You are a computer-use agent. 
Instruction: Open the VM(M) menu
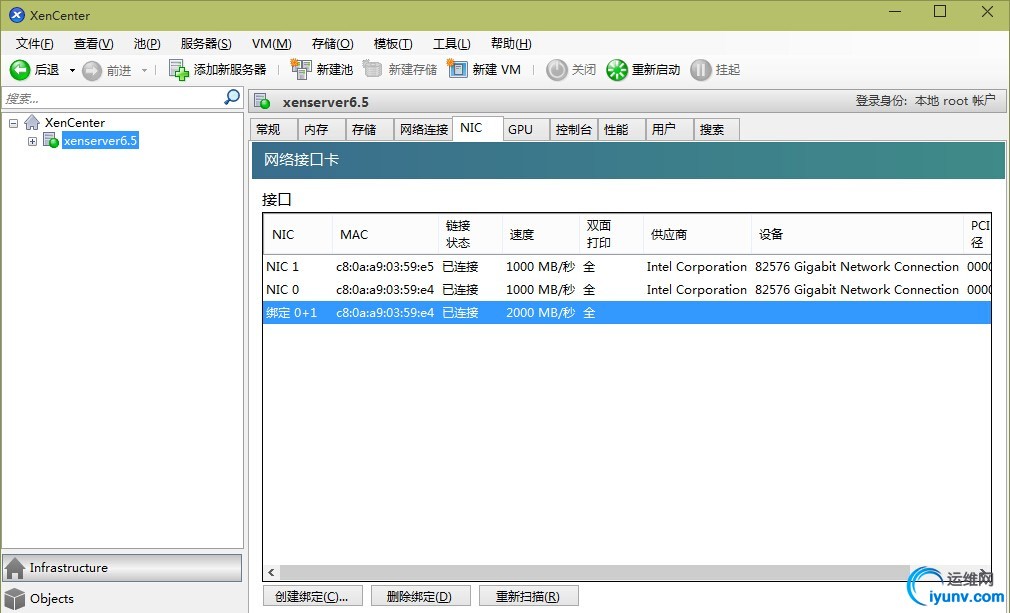272,44
